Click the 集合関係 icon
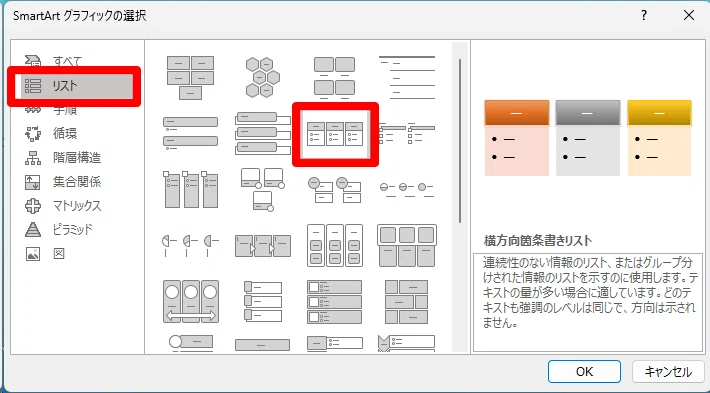 coord(33,182)
